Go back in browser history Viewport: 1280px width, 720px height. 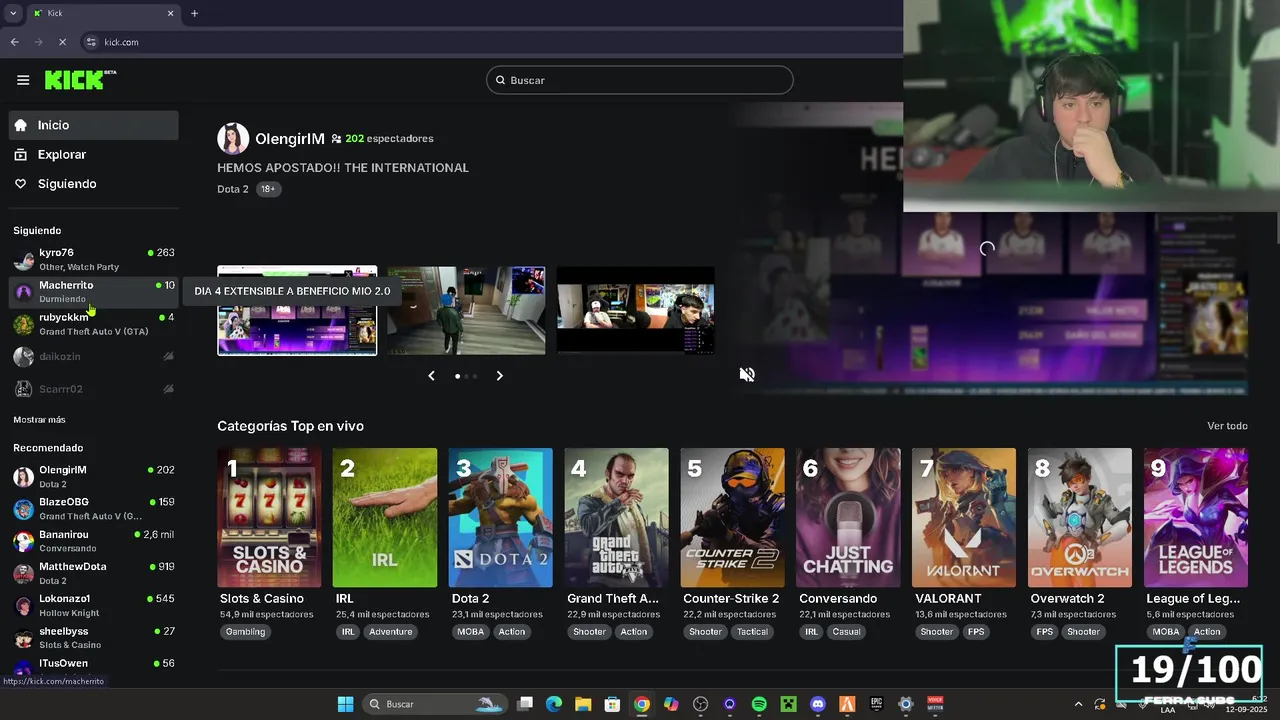coord(14,42)
